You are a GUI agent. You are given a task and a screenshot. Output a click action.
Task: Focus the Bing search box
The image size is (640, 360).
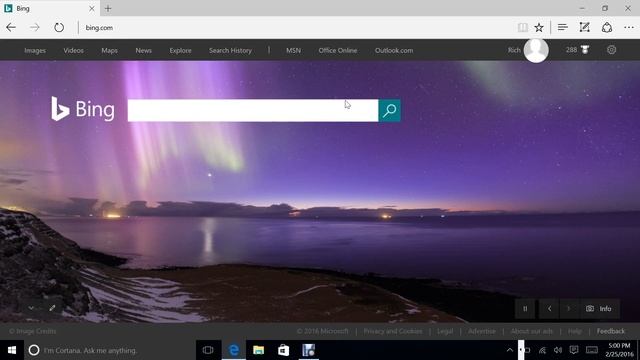(253, 110)
